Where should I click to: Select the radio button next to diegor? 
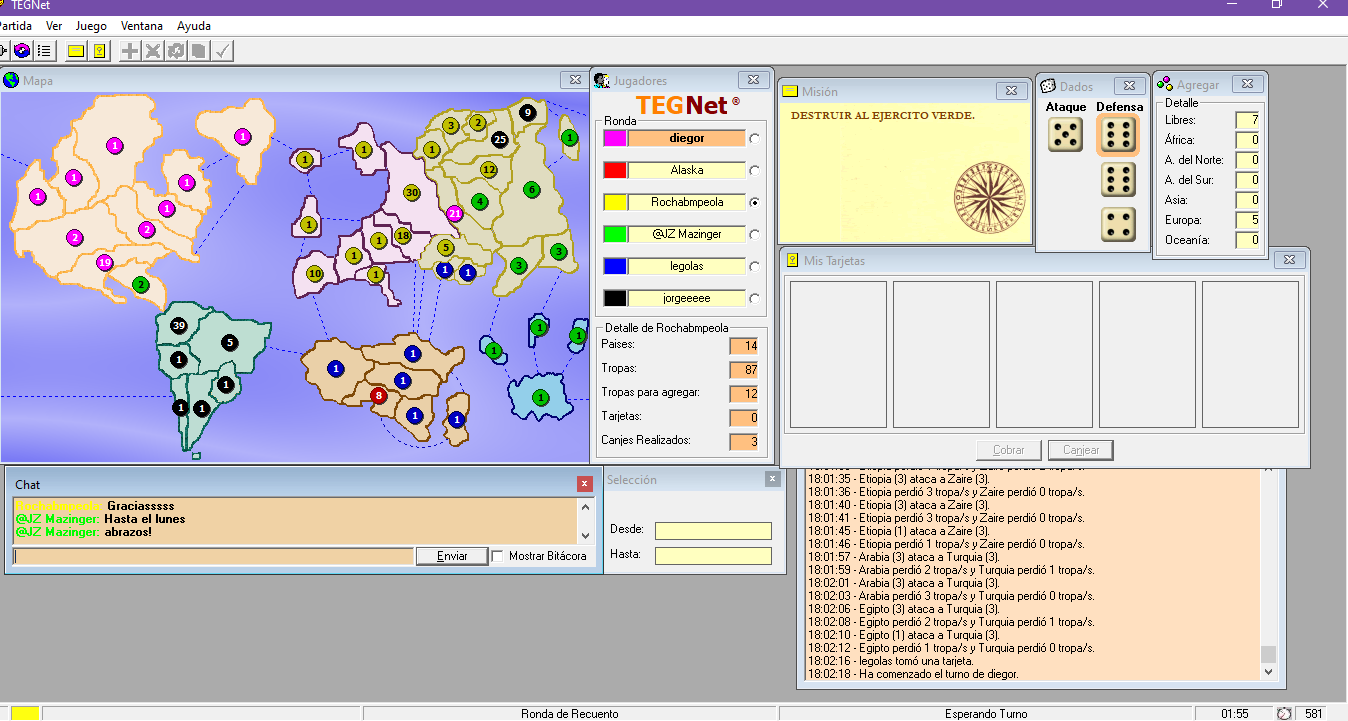tap(754, 139)
